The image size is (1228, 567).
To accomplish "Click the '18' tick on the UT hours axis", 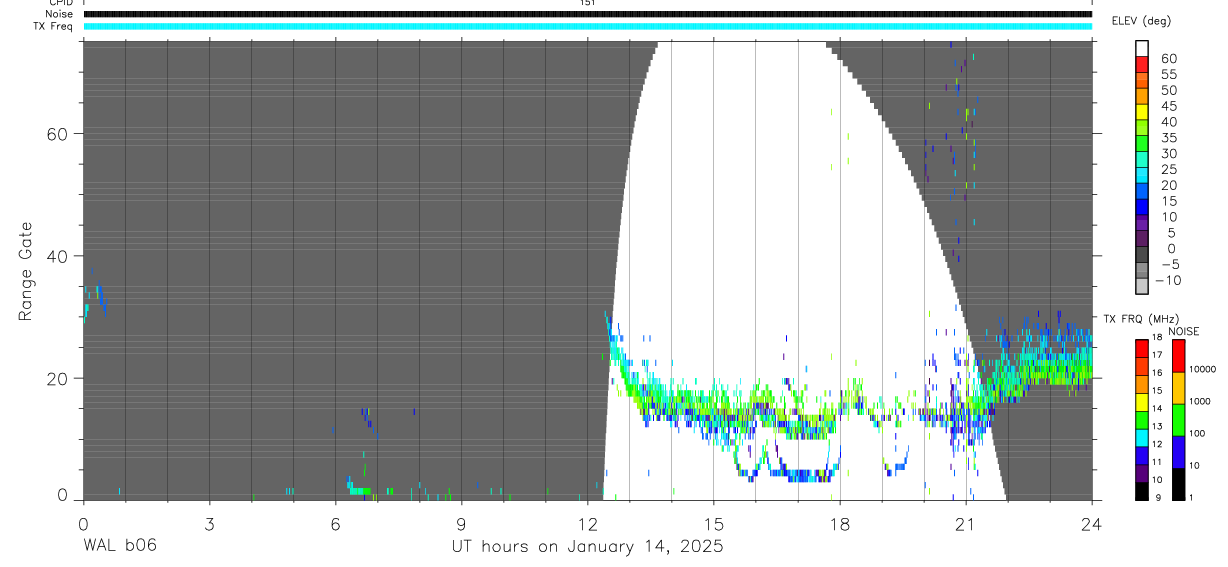I will pos(839,523).
